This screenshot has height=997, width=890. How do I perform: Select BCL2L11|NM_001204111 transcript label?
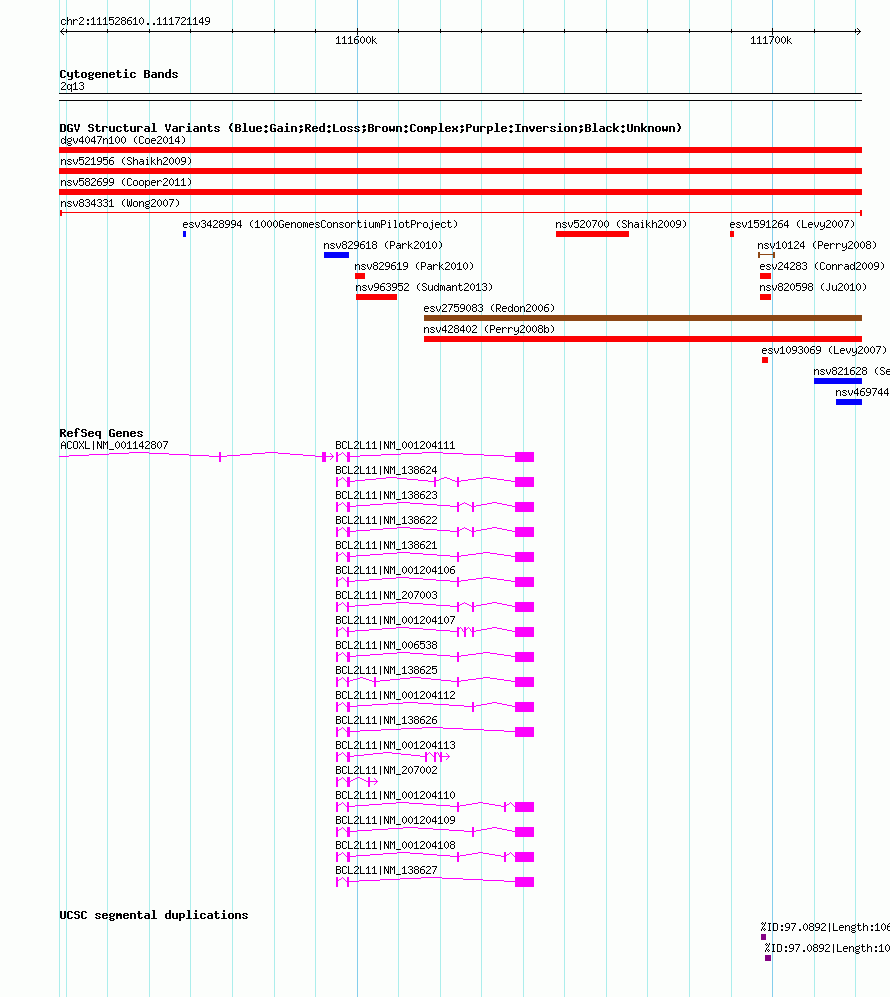point(395,445)
